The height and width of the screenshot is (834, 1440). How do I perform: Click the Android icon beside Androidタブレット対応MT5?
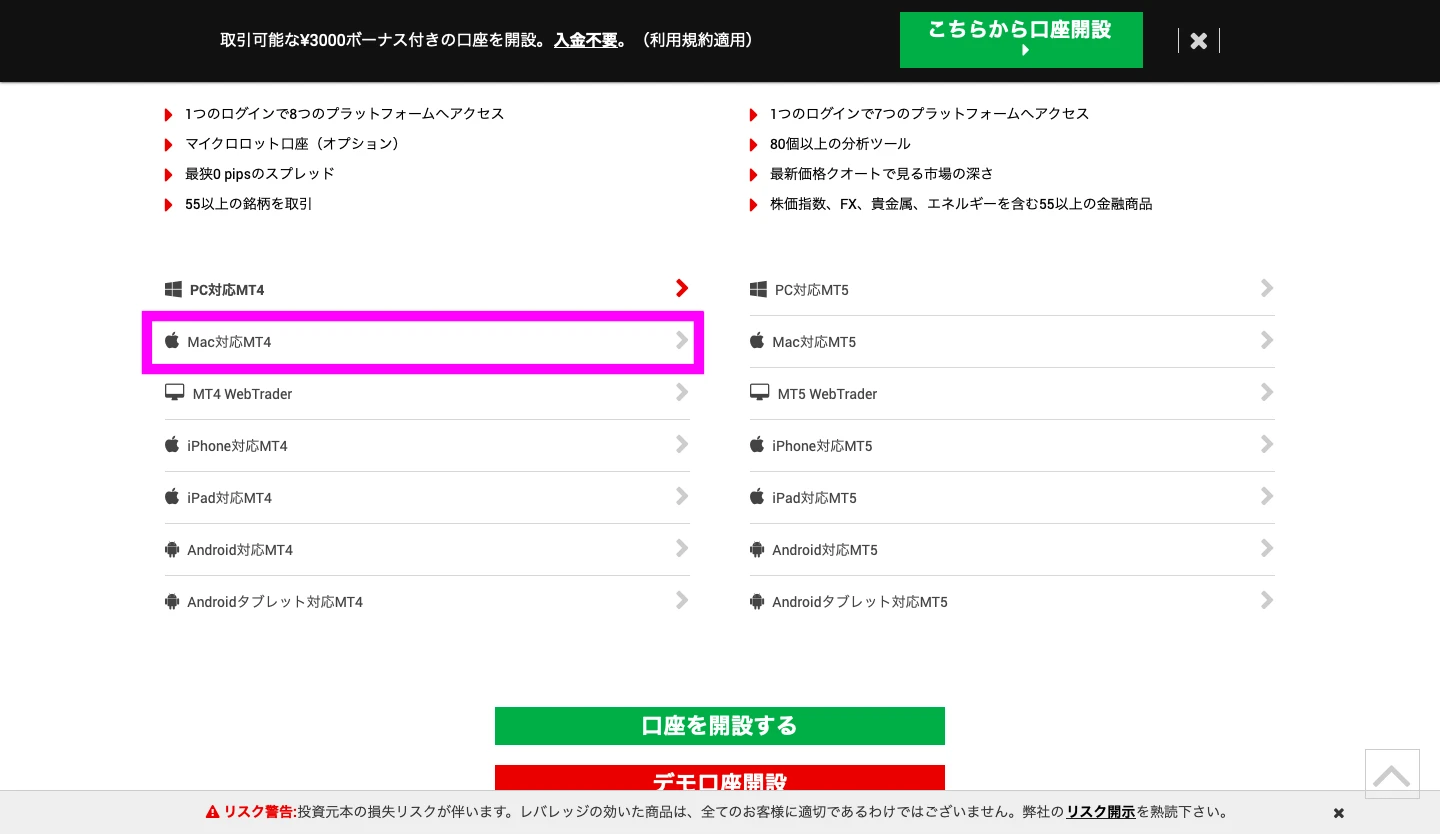[757, 601]
